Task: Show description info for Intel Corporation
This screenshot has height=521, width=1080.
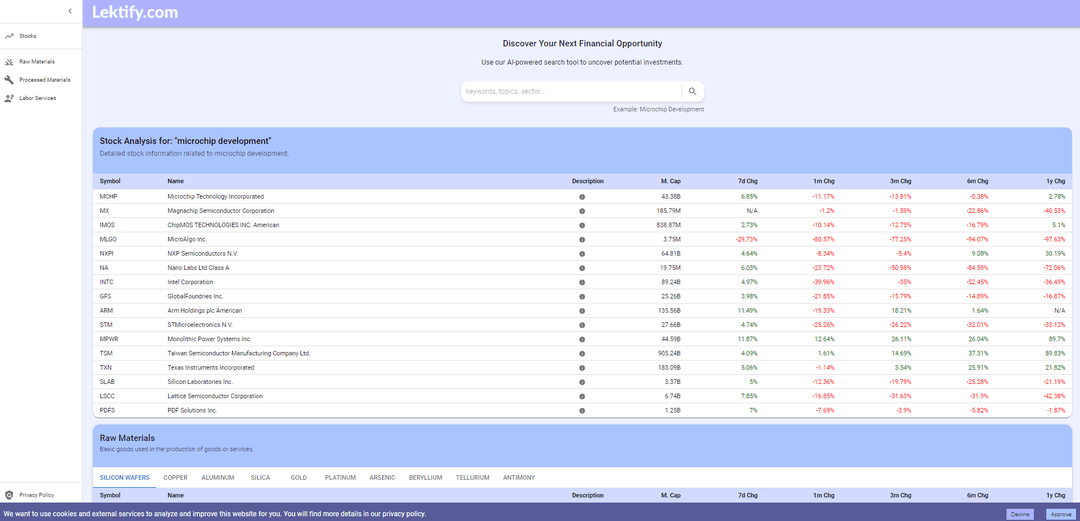Action: tap(582, 282)
